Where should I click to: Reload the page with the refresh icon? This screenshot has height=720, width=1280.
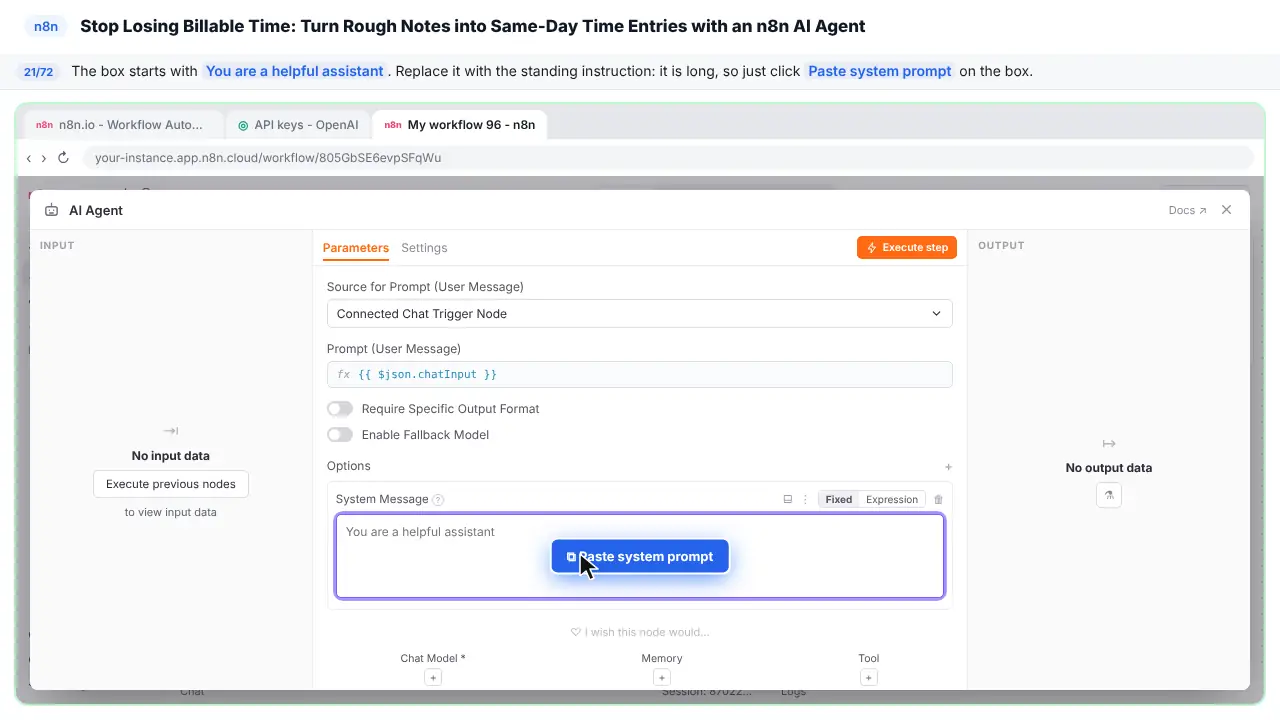[x=63, y=157]
